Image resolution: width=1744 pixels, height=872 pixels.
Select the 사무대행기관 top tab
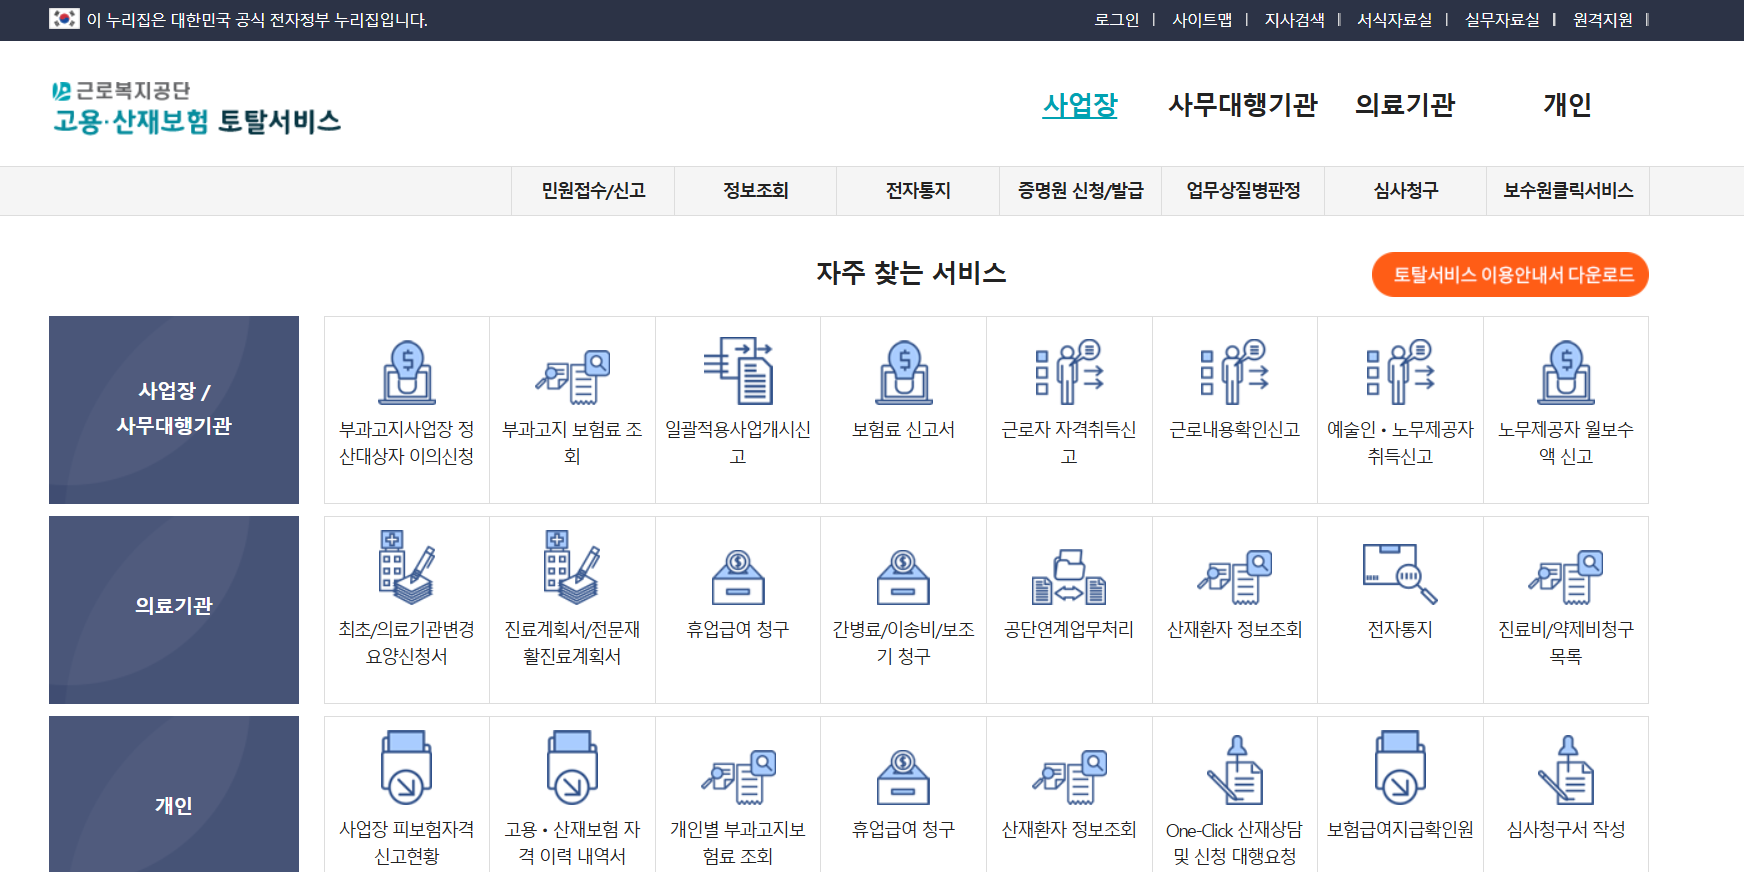click(x=1243, y=105)
